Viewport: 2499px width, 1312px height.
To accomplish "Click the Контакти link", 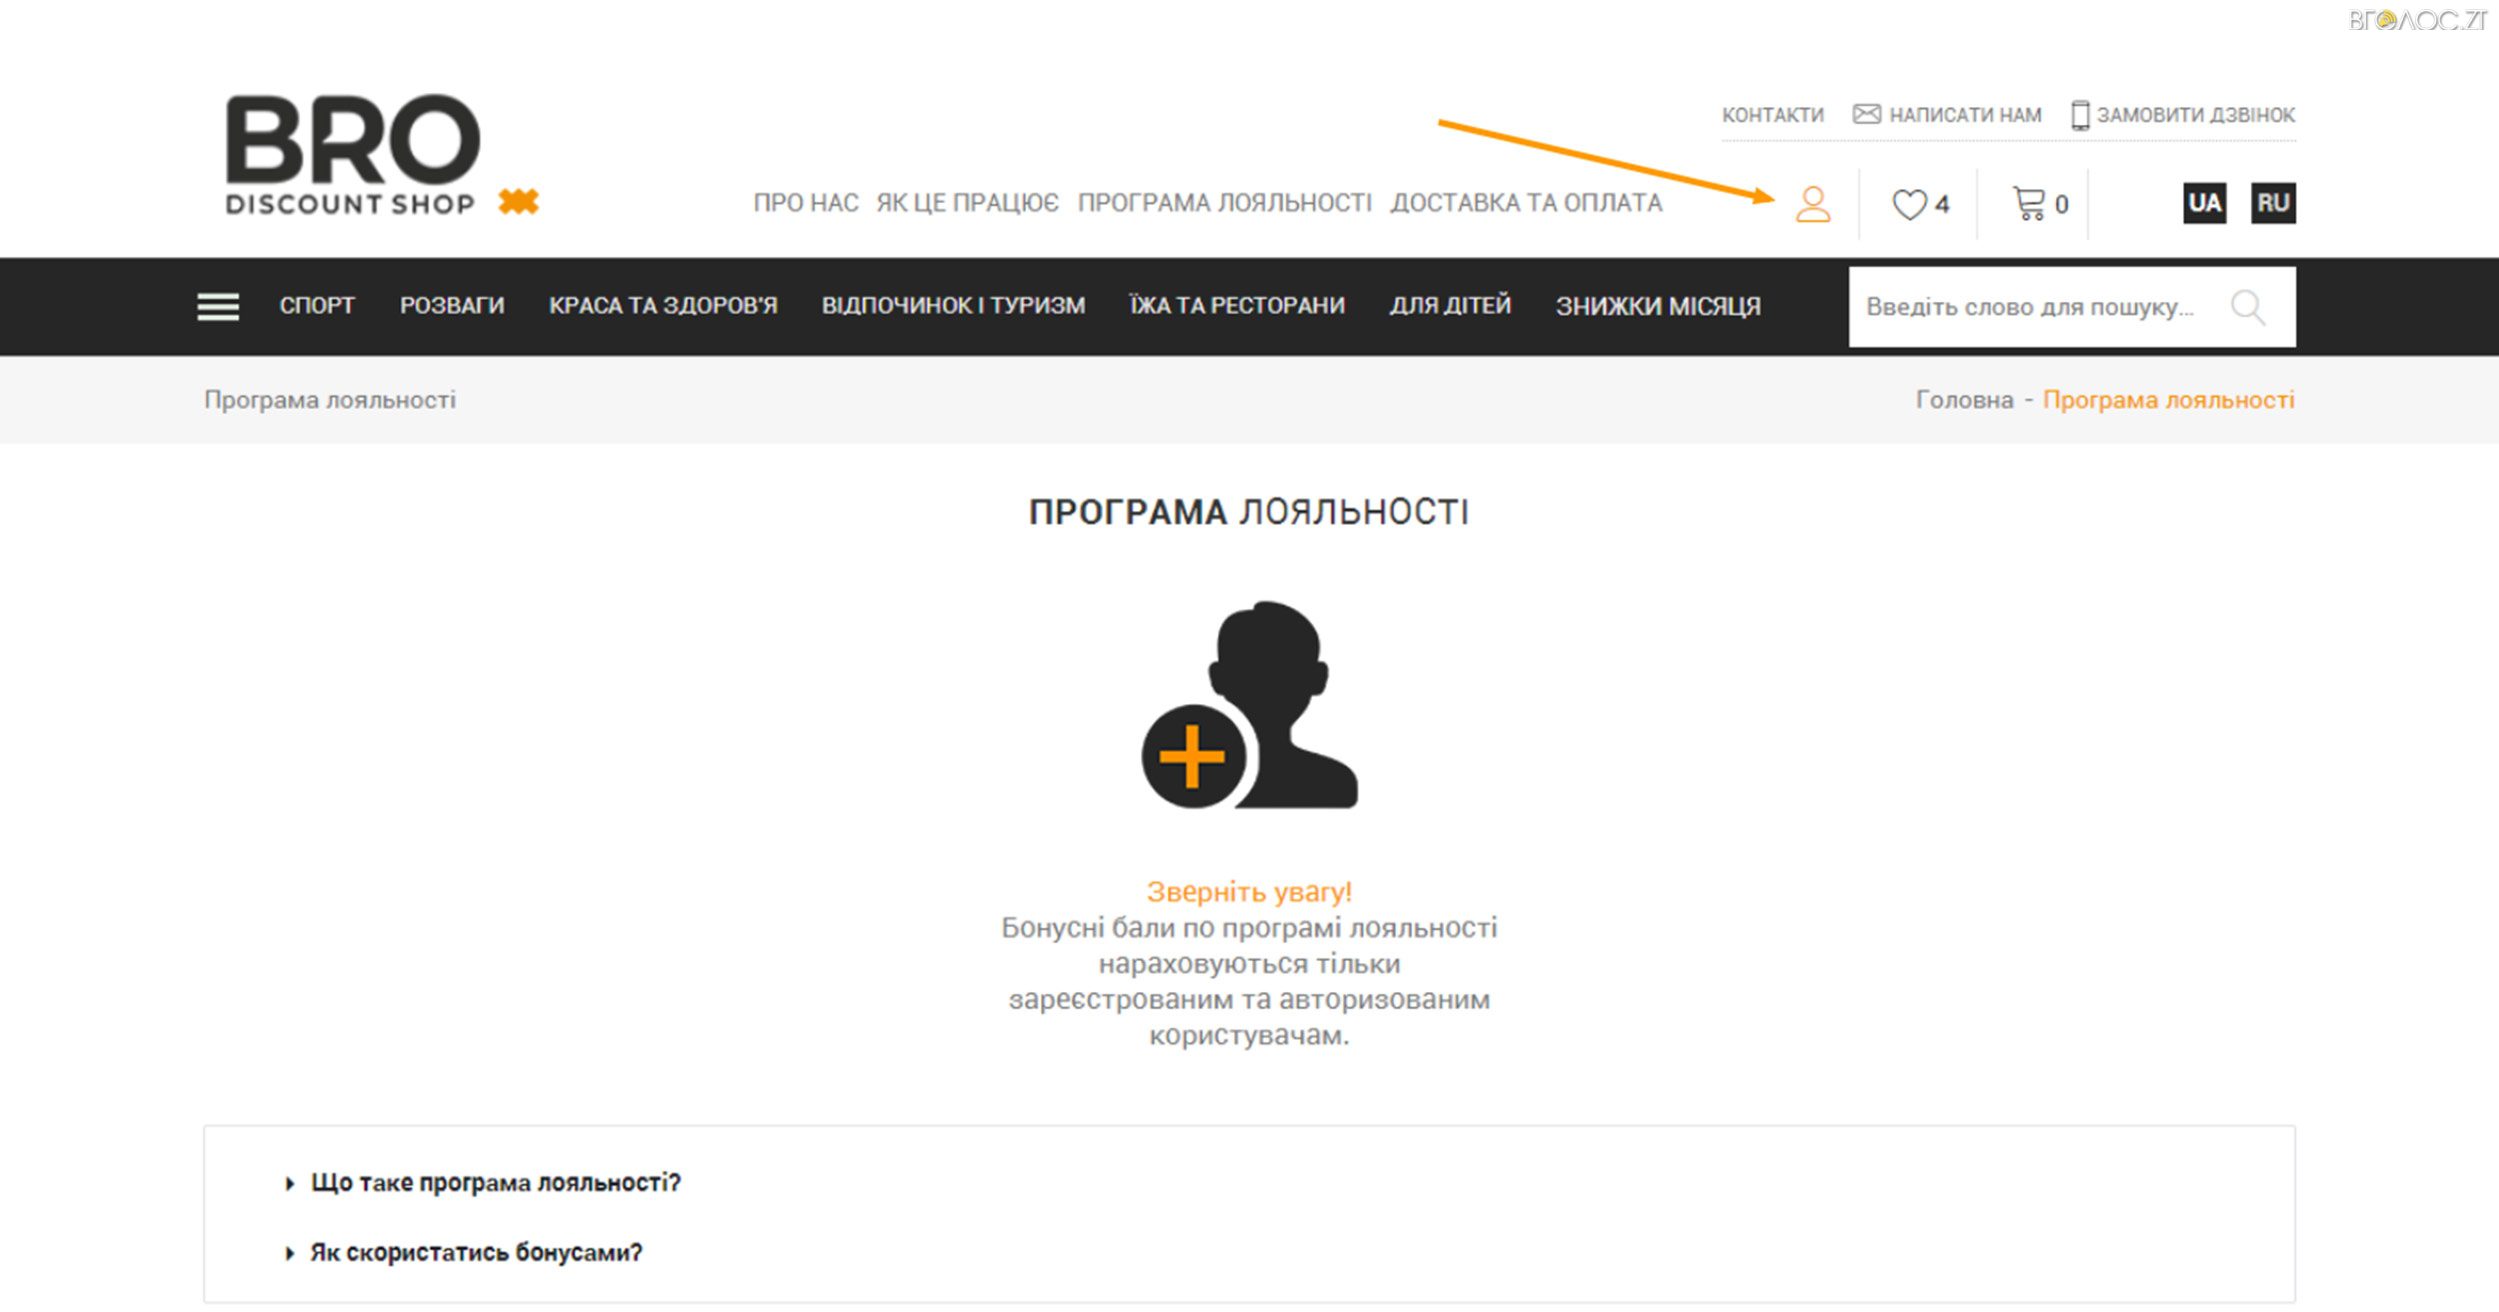I will click(x=1772, y=115).
